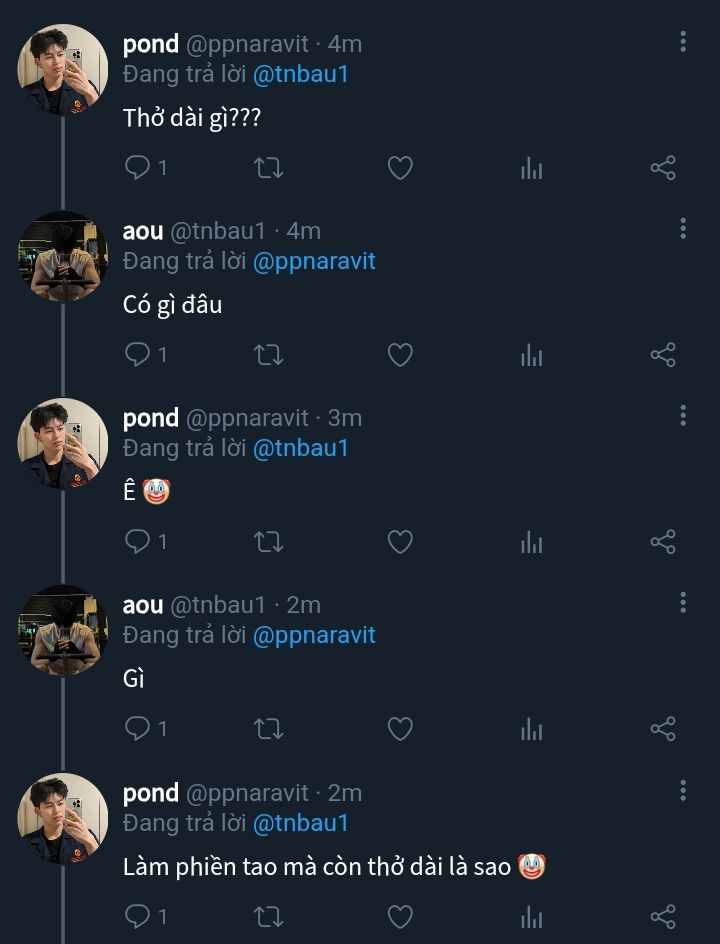Reply to the "Làm phiền tao" tweet

click(x=138, y=916)
